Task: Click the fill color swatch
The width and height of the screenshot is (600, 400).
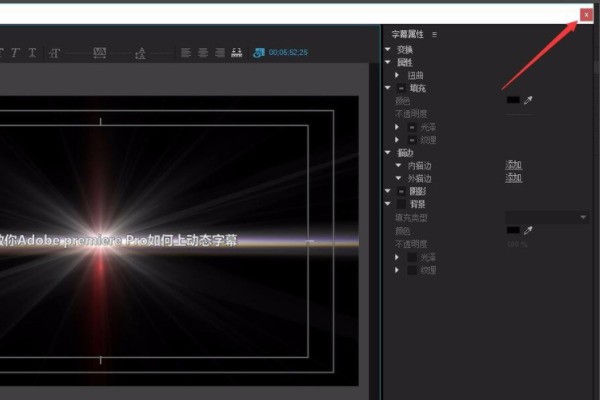Action: click(x=513, y=100)
